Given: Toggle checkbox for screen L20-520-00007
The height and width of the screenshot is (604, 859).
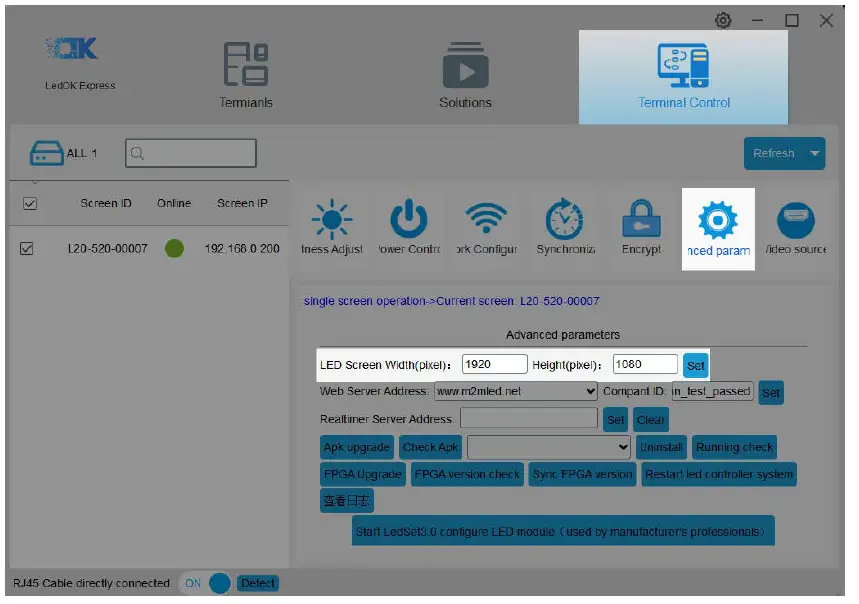Looking at the screenshot, I should click(x=26, y=249).
